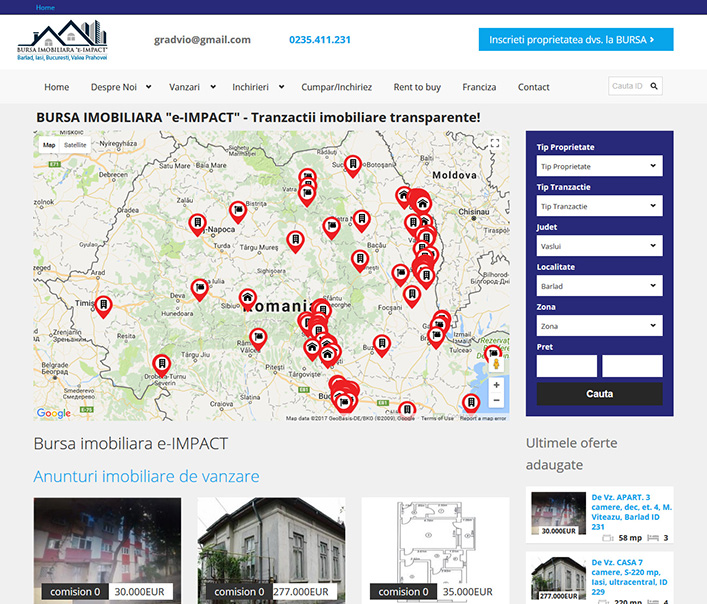Click the map marker below Targu Mures

click(x=295, y=242)
